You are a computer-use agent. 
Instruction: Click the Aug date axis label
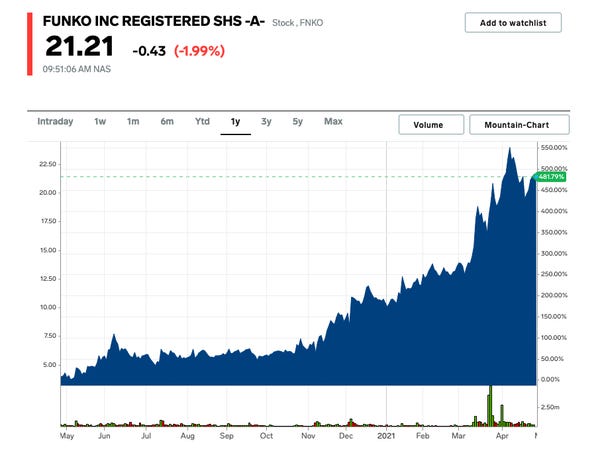click(x=188, y=436)
